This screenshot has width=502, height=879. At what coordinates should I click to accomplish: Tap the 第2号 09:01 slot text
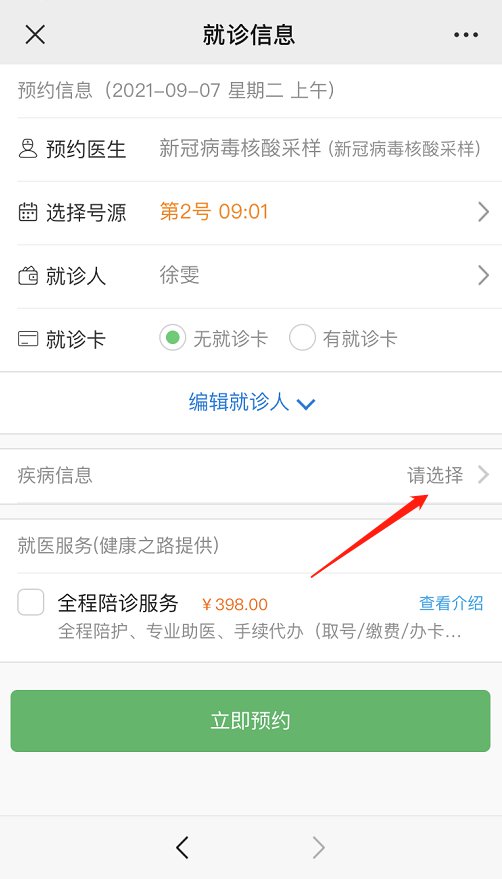point(214,212)
